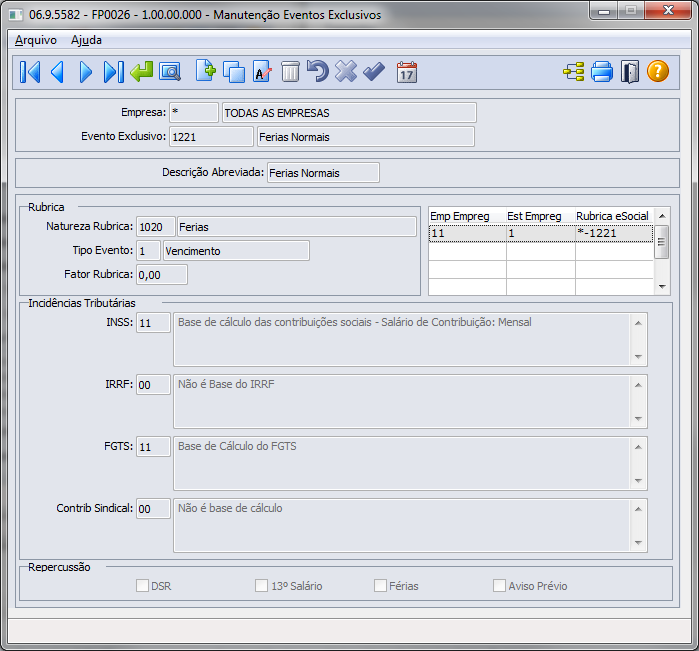Click the Ferias natureza description field
699x651 pixels.
[297, 227]
